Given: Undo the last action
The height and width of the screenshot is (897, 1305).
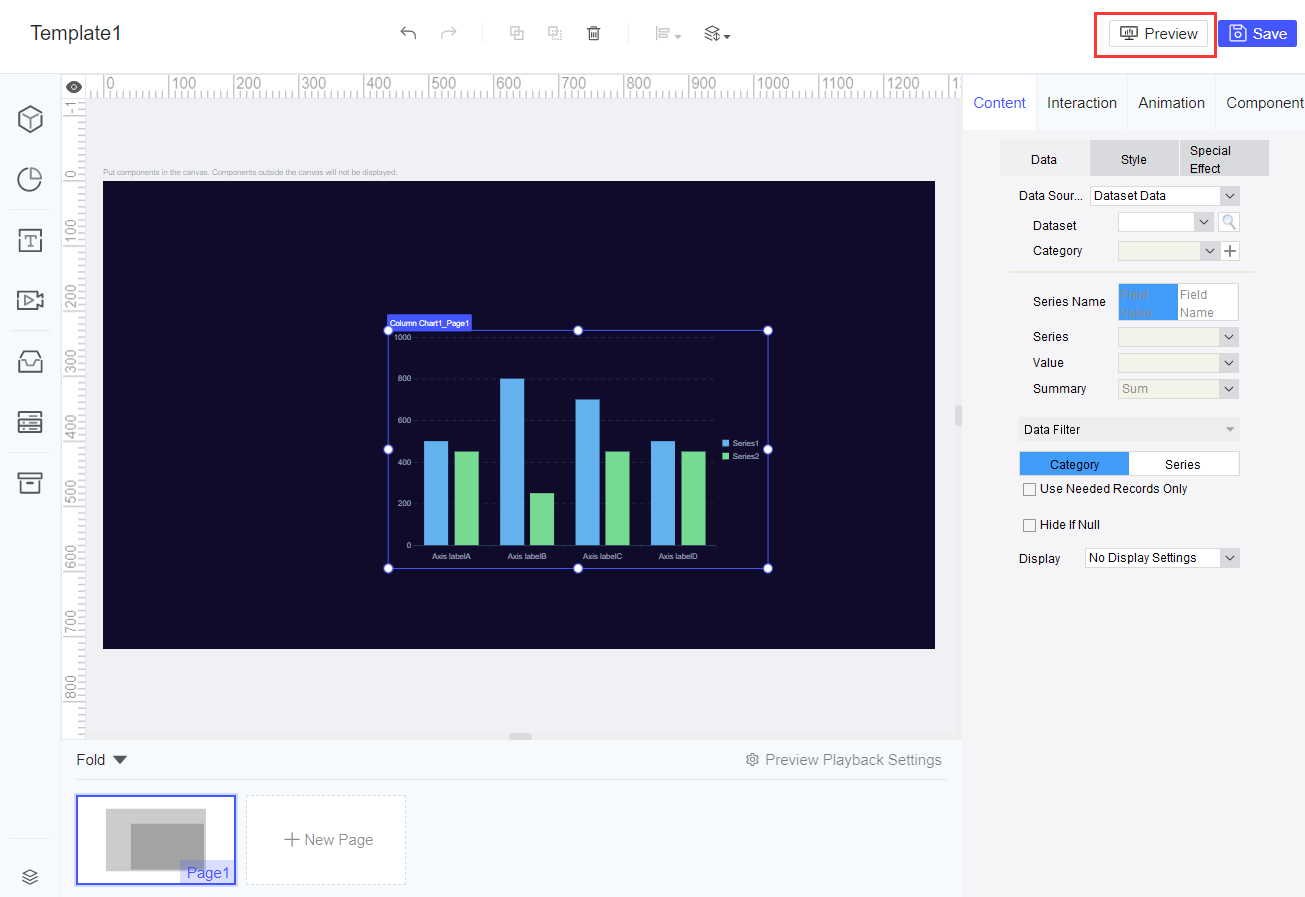Looking at the screenshot, I should point(408,33).
